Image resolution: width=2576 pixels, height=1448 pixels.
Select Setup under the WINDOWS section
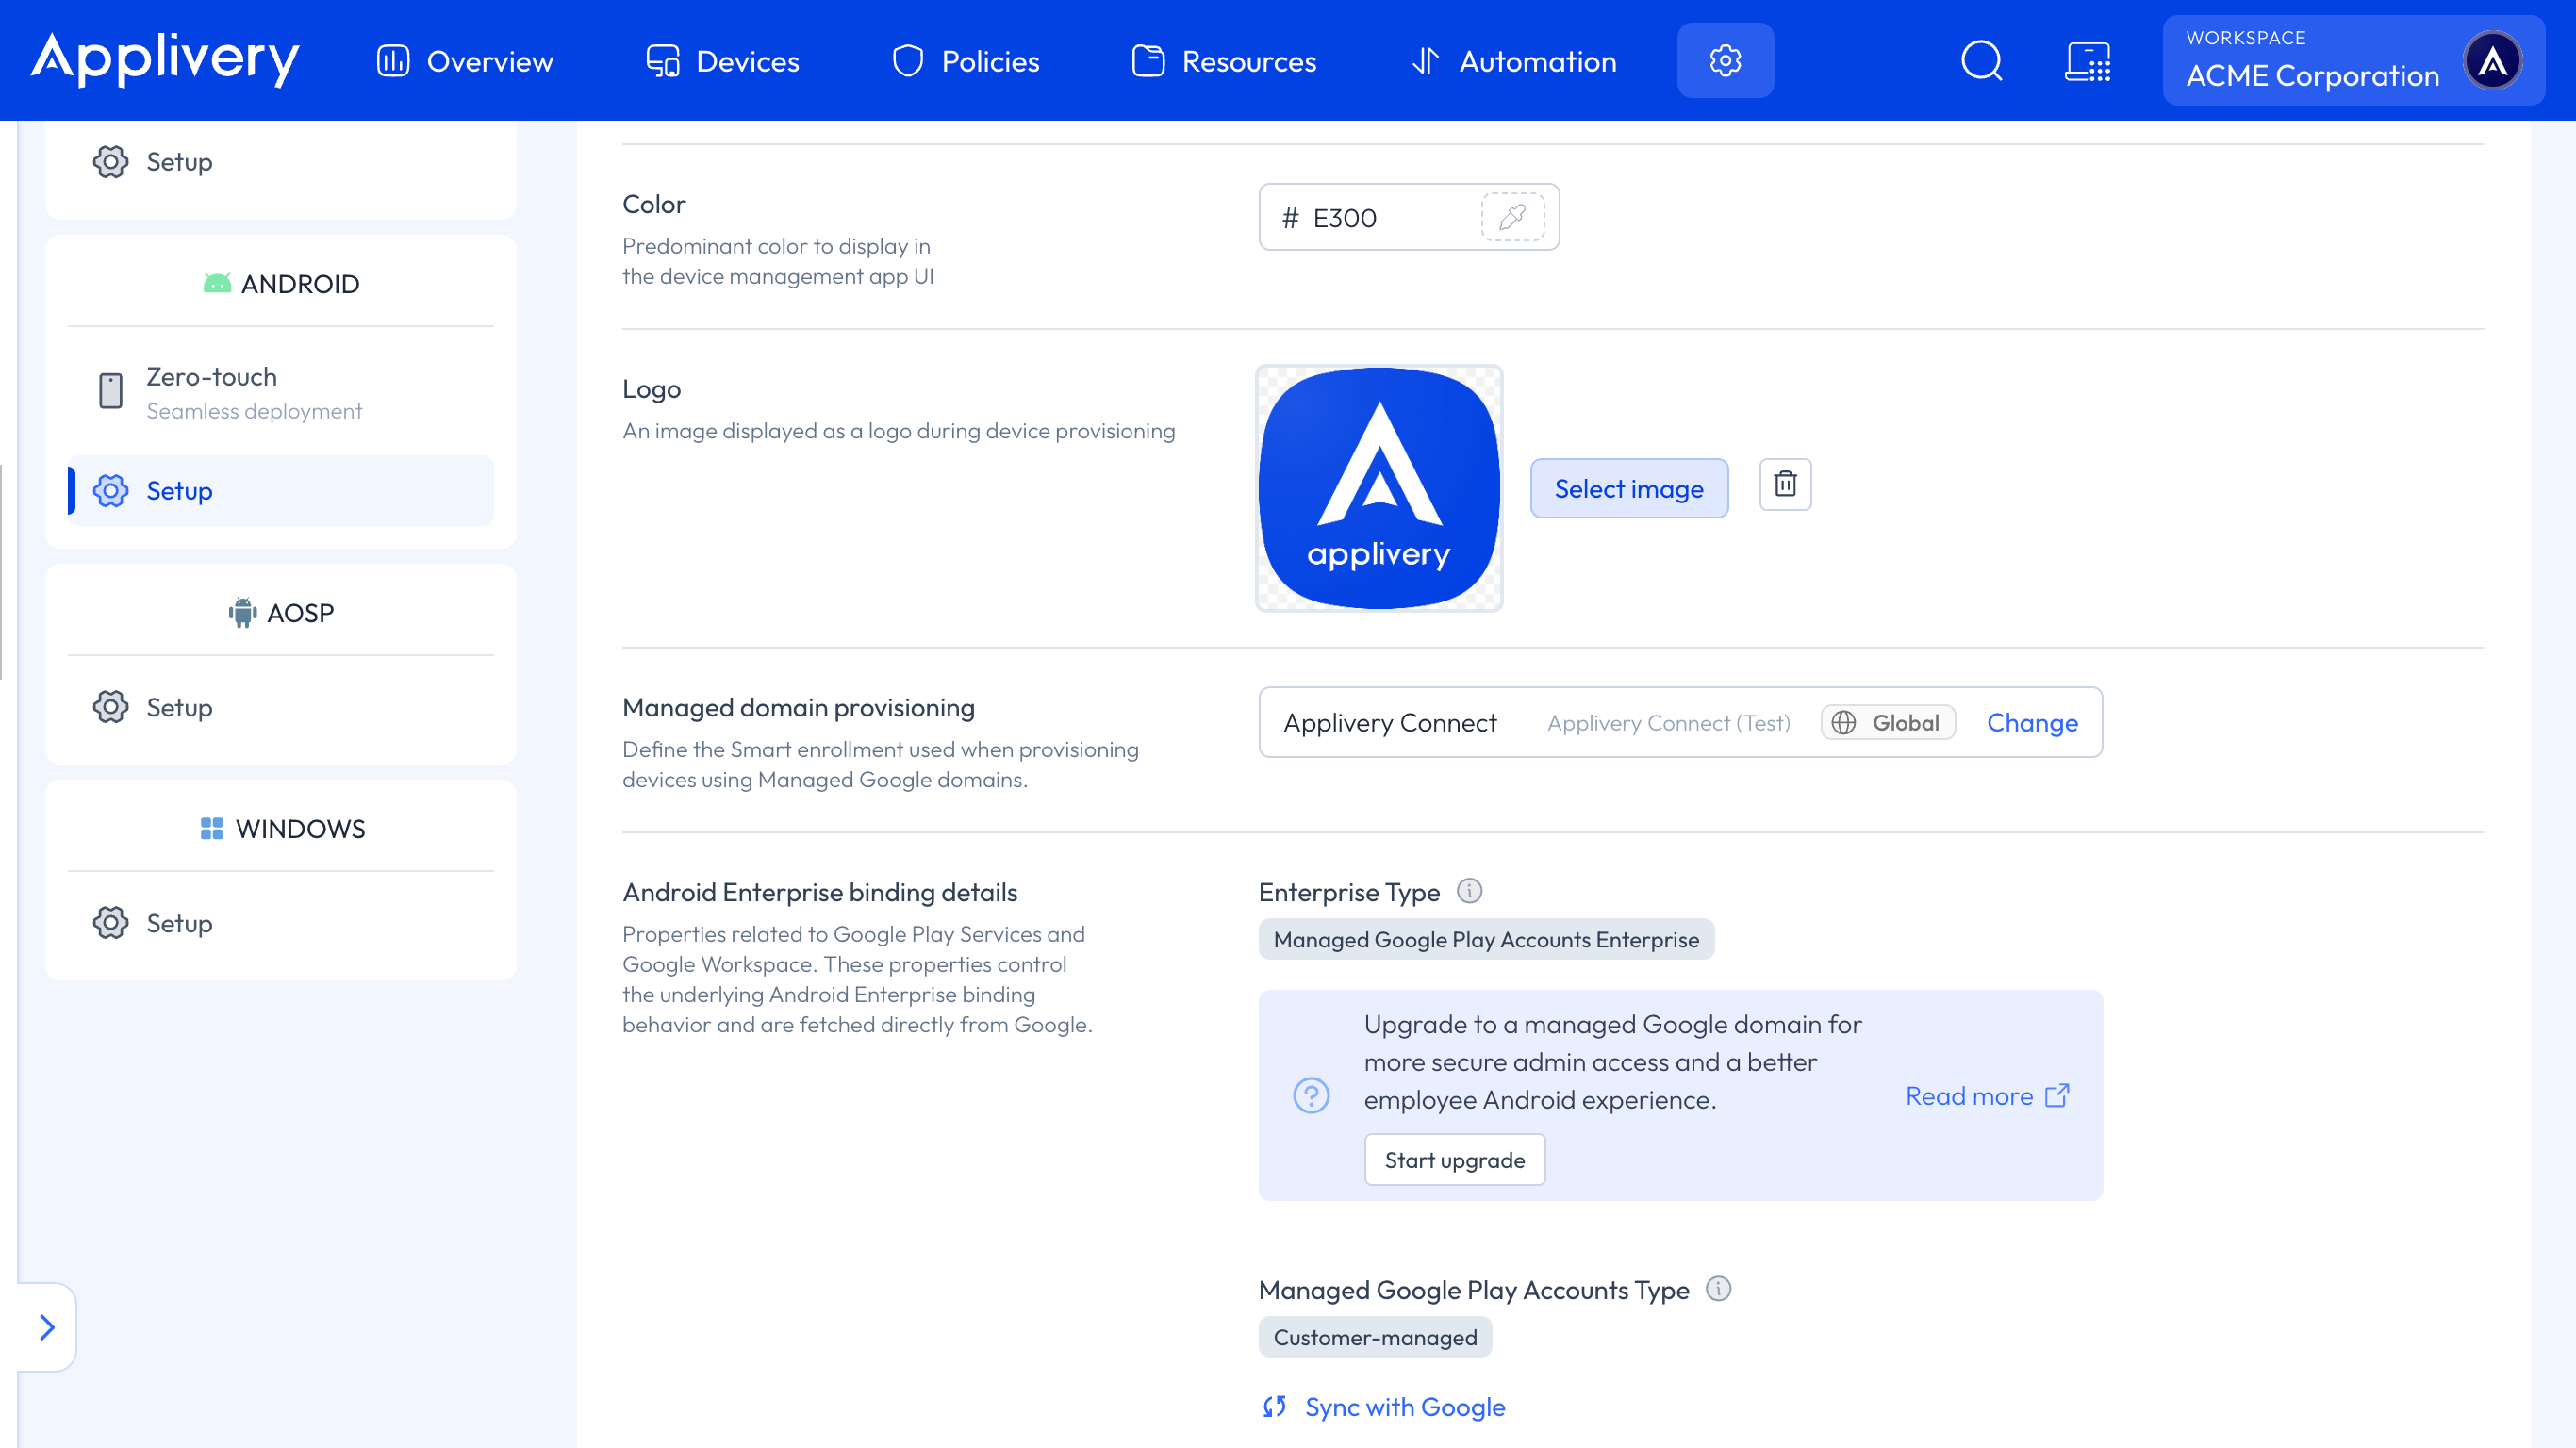tap(281, 923)
